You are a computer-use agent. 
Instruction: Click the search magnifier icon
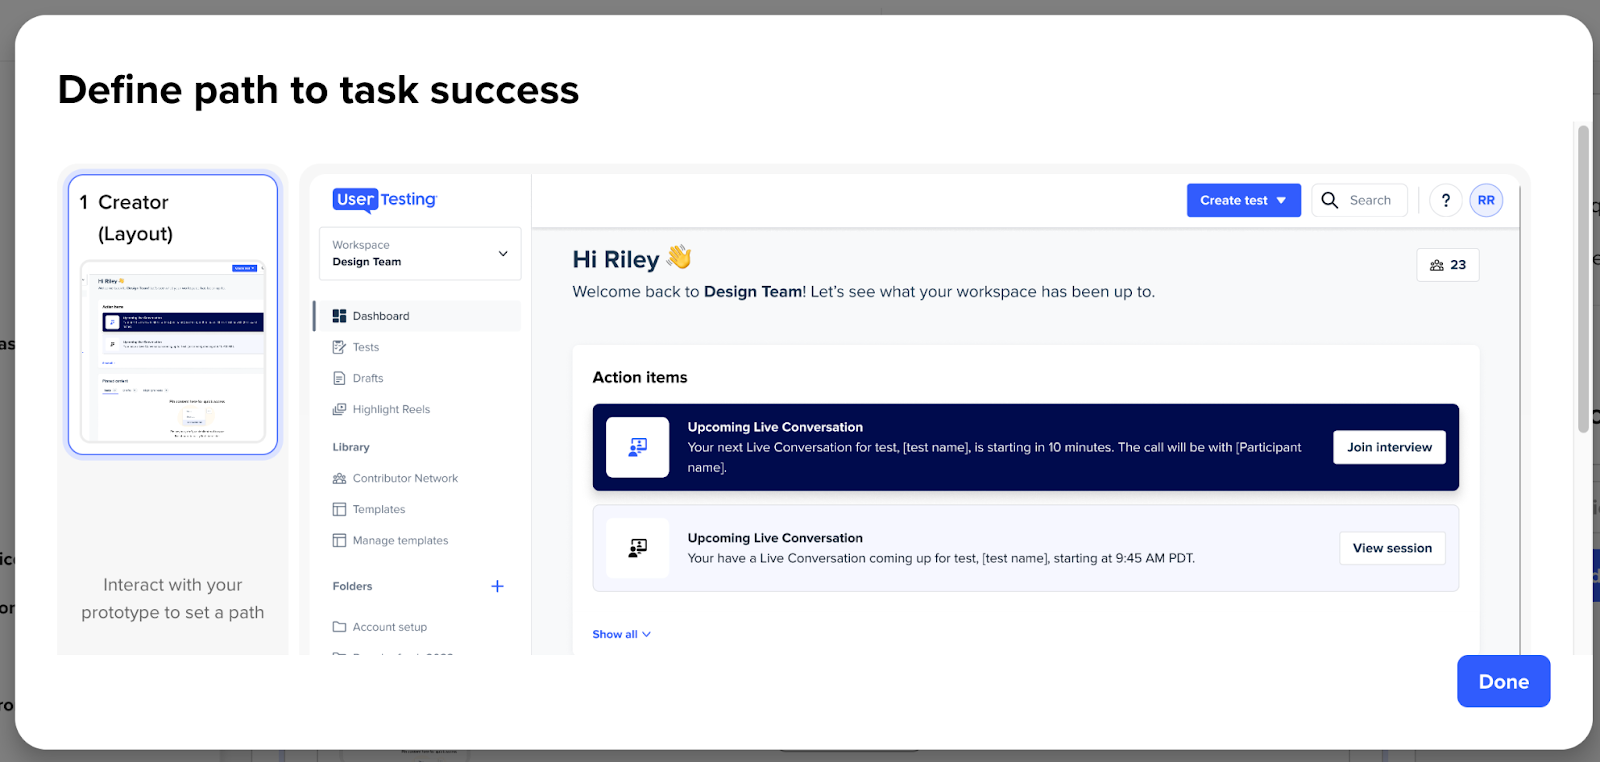click(x=1330, y=200)
